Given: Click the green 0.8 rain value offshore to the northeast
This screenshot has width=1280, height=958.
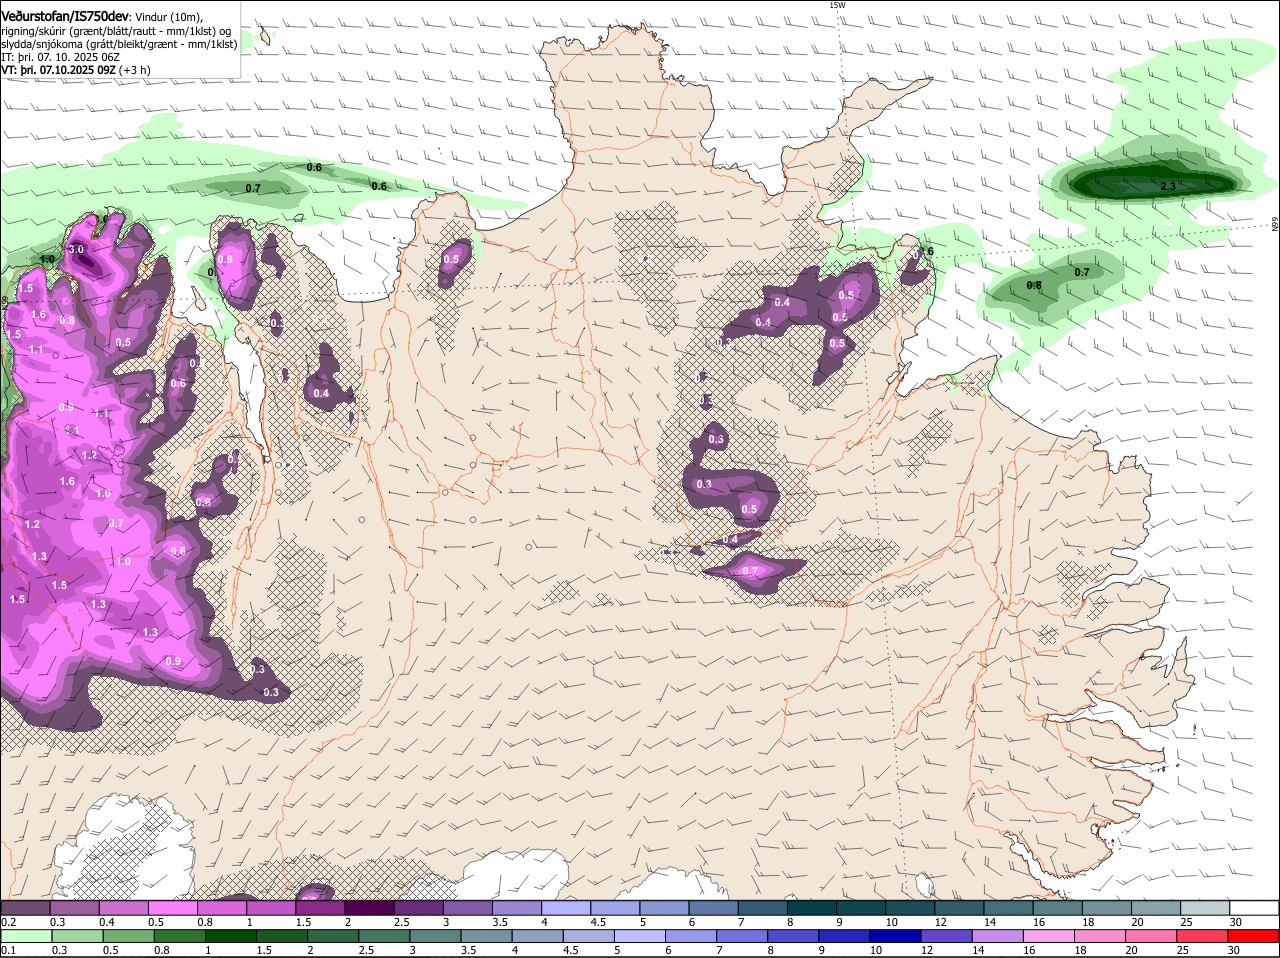Looking at the screenshot, I should (1034, 286).
